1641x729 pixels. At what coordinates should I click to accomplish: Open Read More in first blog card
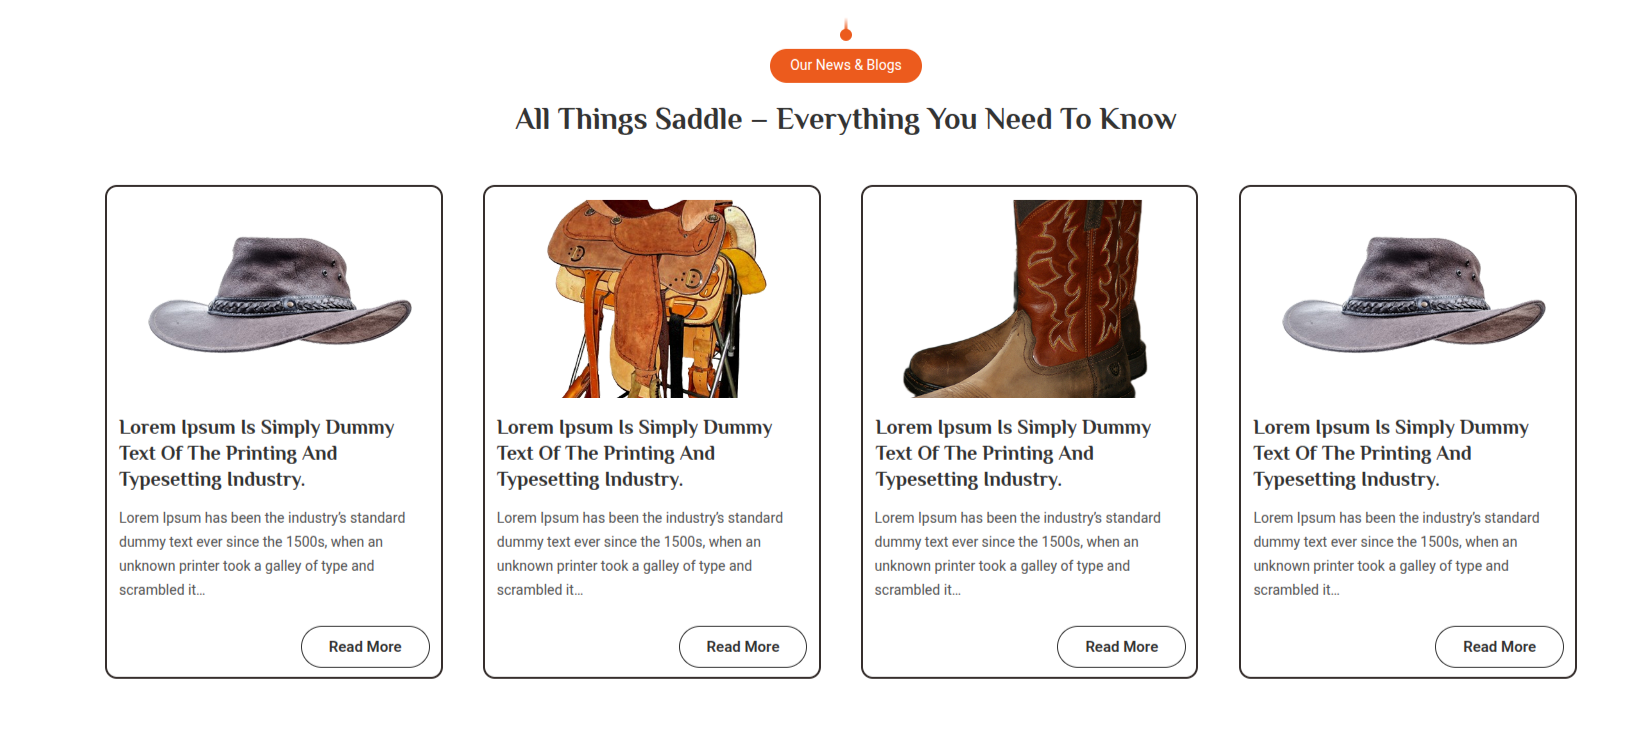coord(365,647)
